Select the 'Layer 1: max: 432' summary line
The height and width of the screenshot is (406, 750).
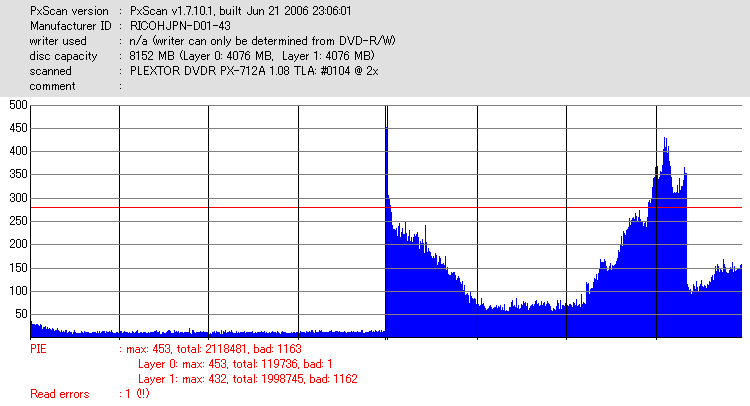(248, 379)
